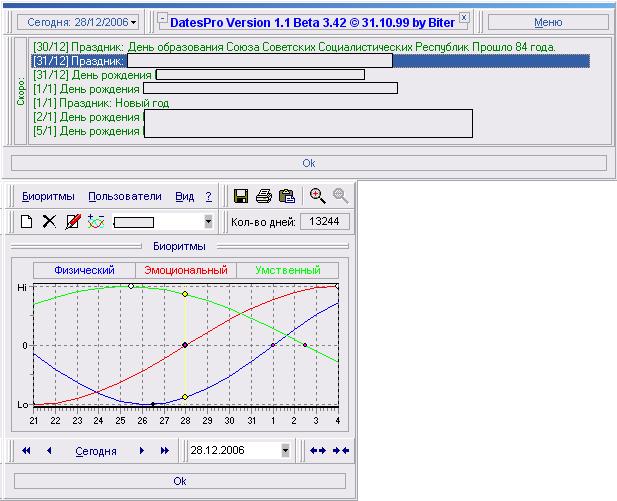The width and height of the screenshot is (617, 501).
Task: Zoom in with the magnifier plus icon
Action: (x=318, y=196)
